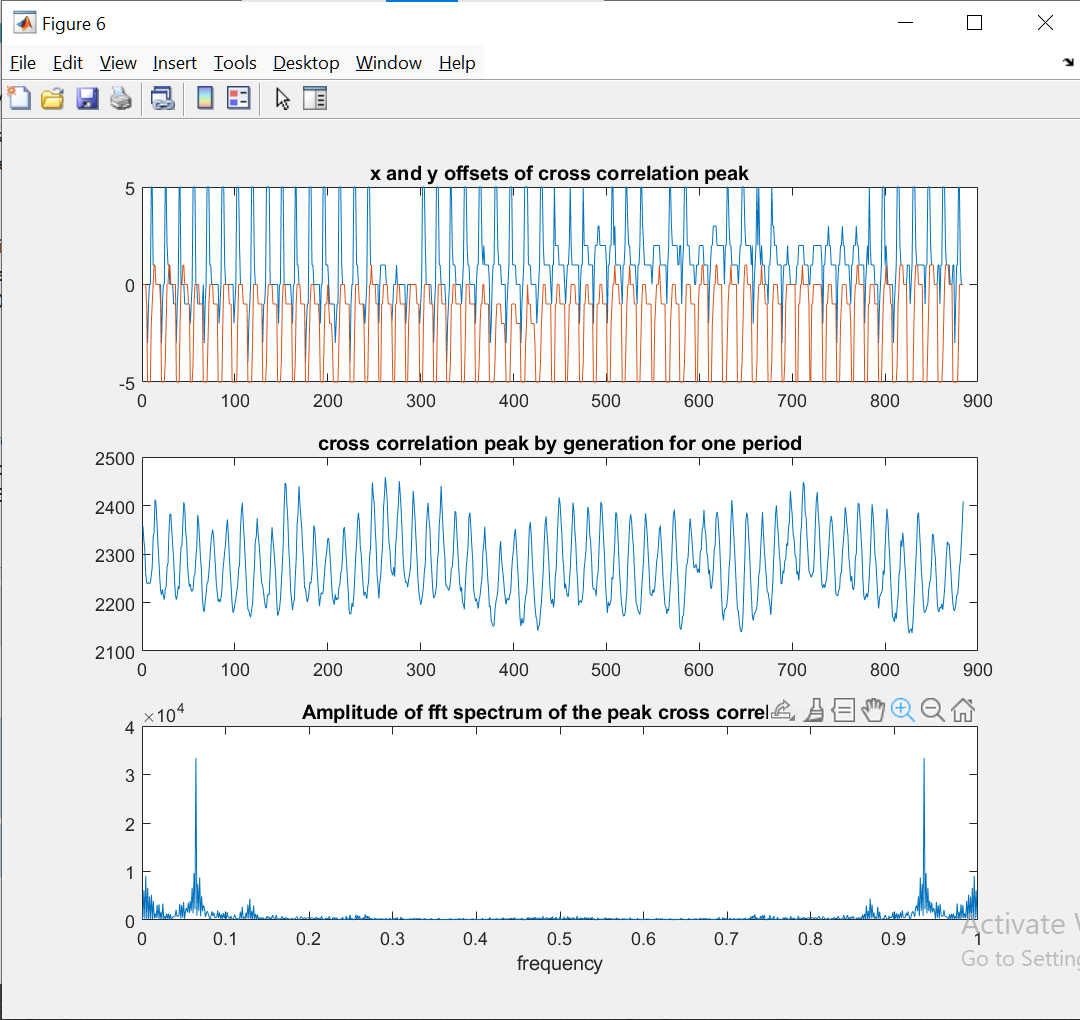The image size is (1080, 1020).
Task: Click the Print Figure icon
Action: [x=121, y=98]
